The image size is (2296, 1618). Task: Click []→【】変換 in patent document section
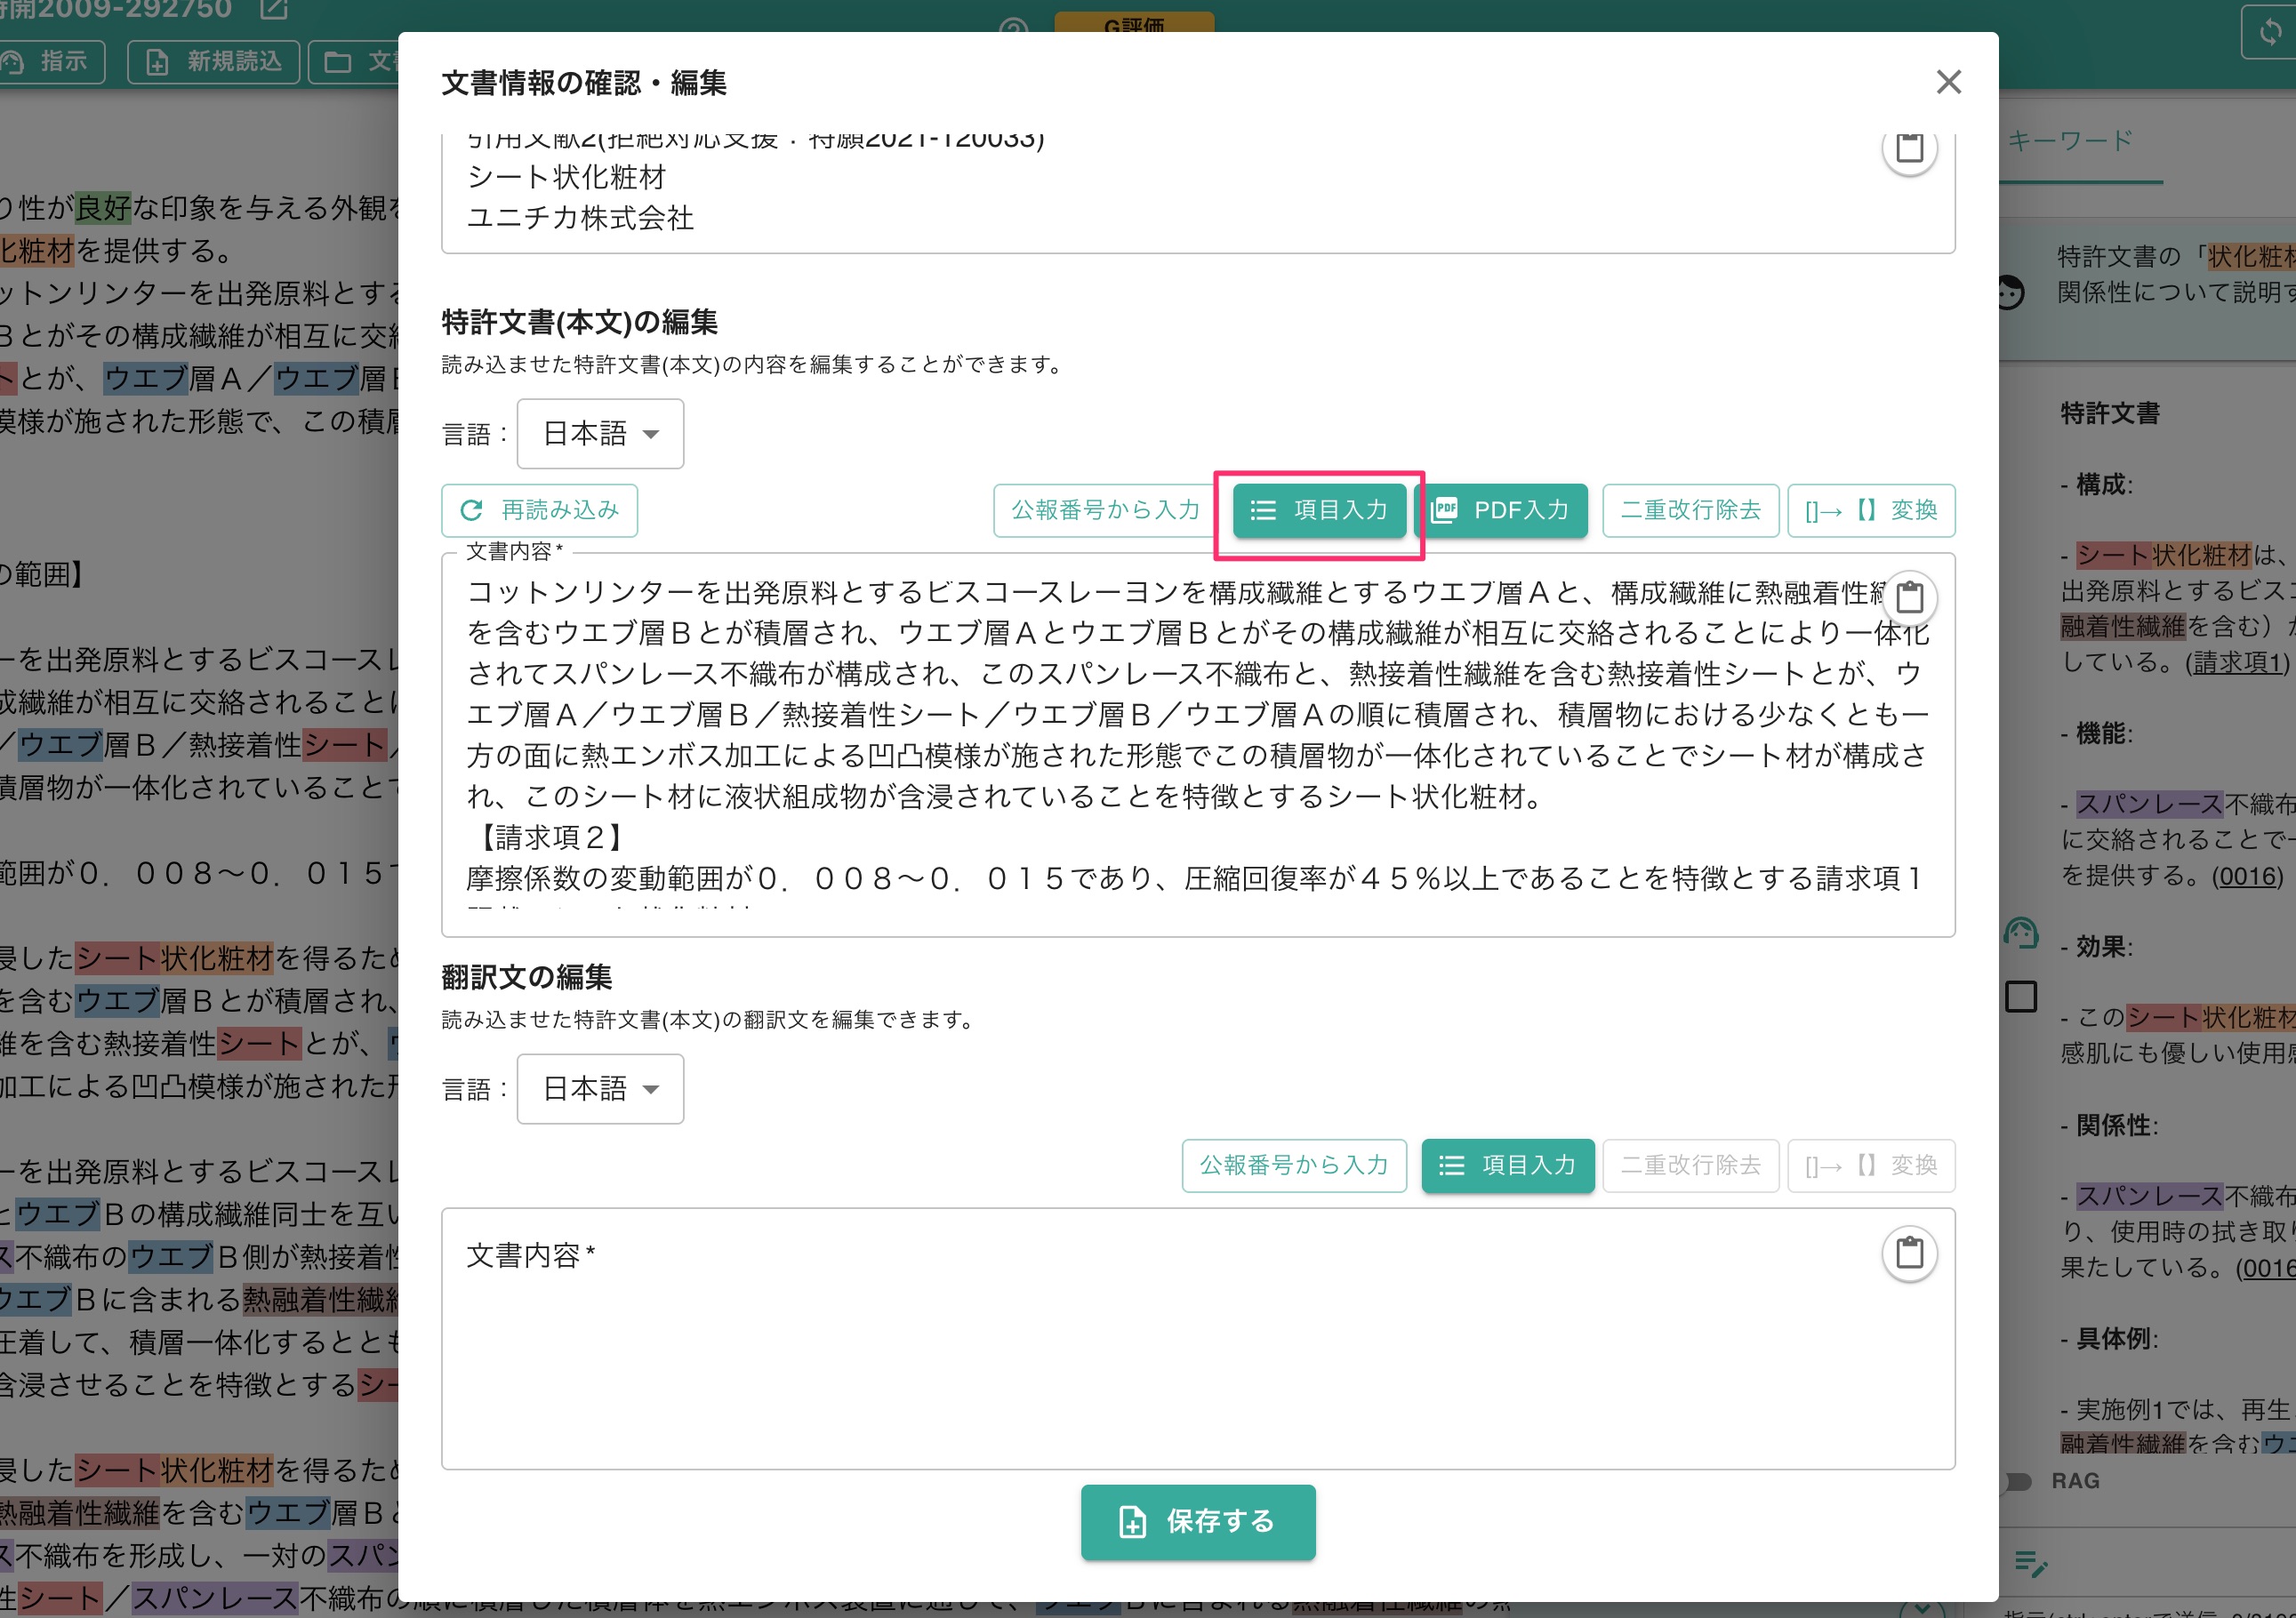(x=1871, y=511)
